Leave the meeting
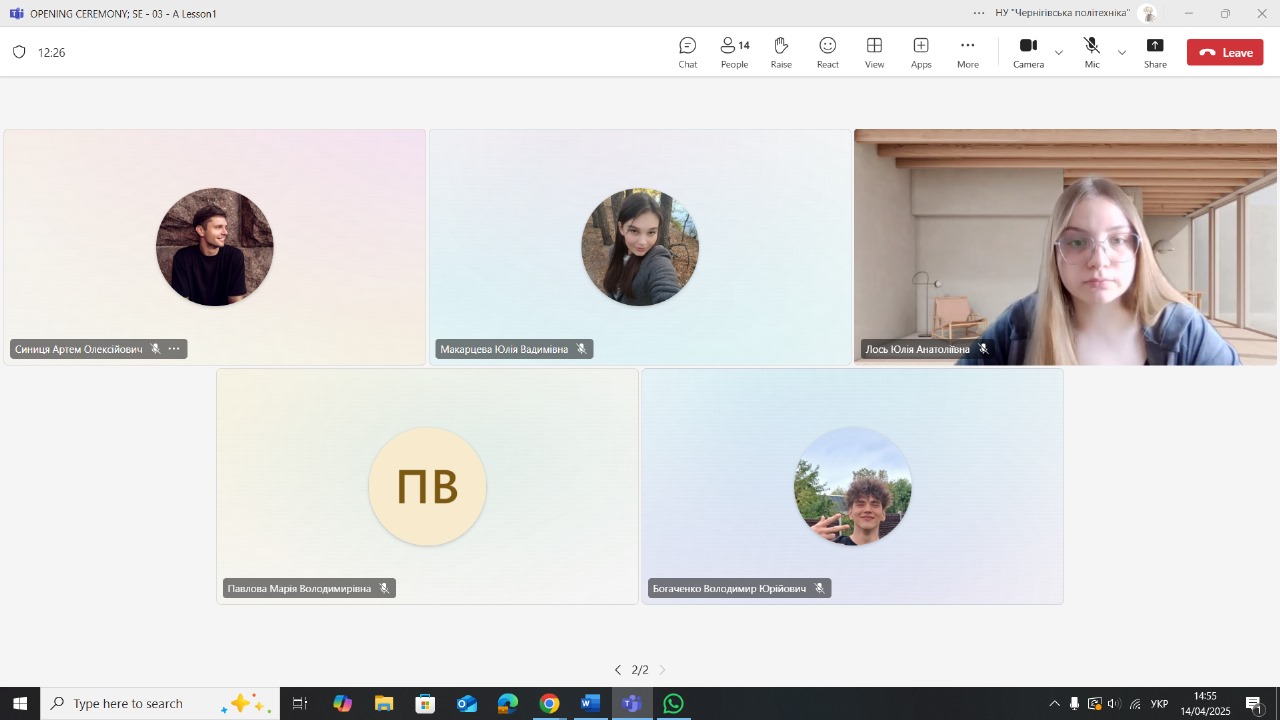 [1225, 53]
